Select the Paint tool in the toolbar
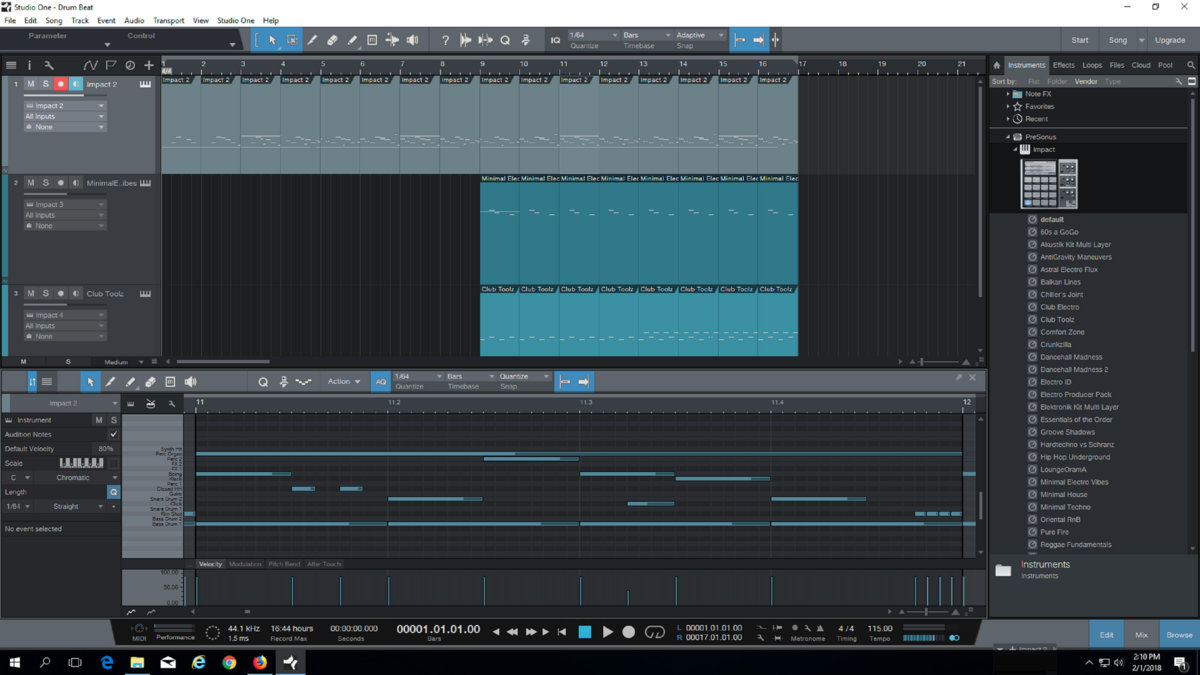1200x675 pixels. [352, 40]
